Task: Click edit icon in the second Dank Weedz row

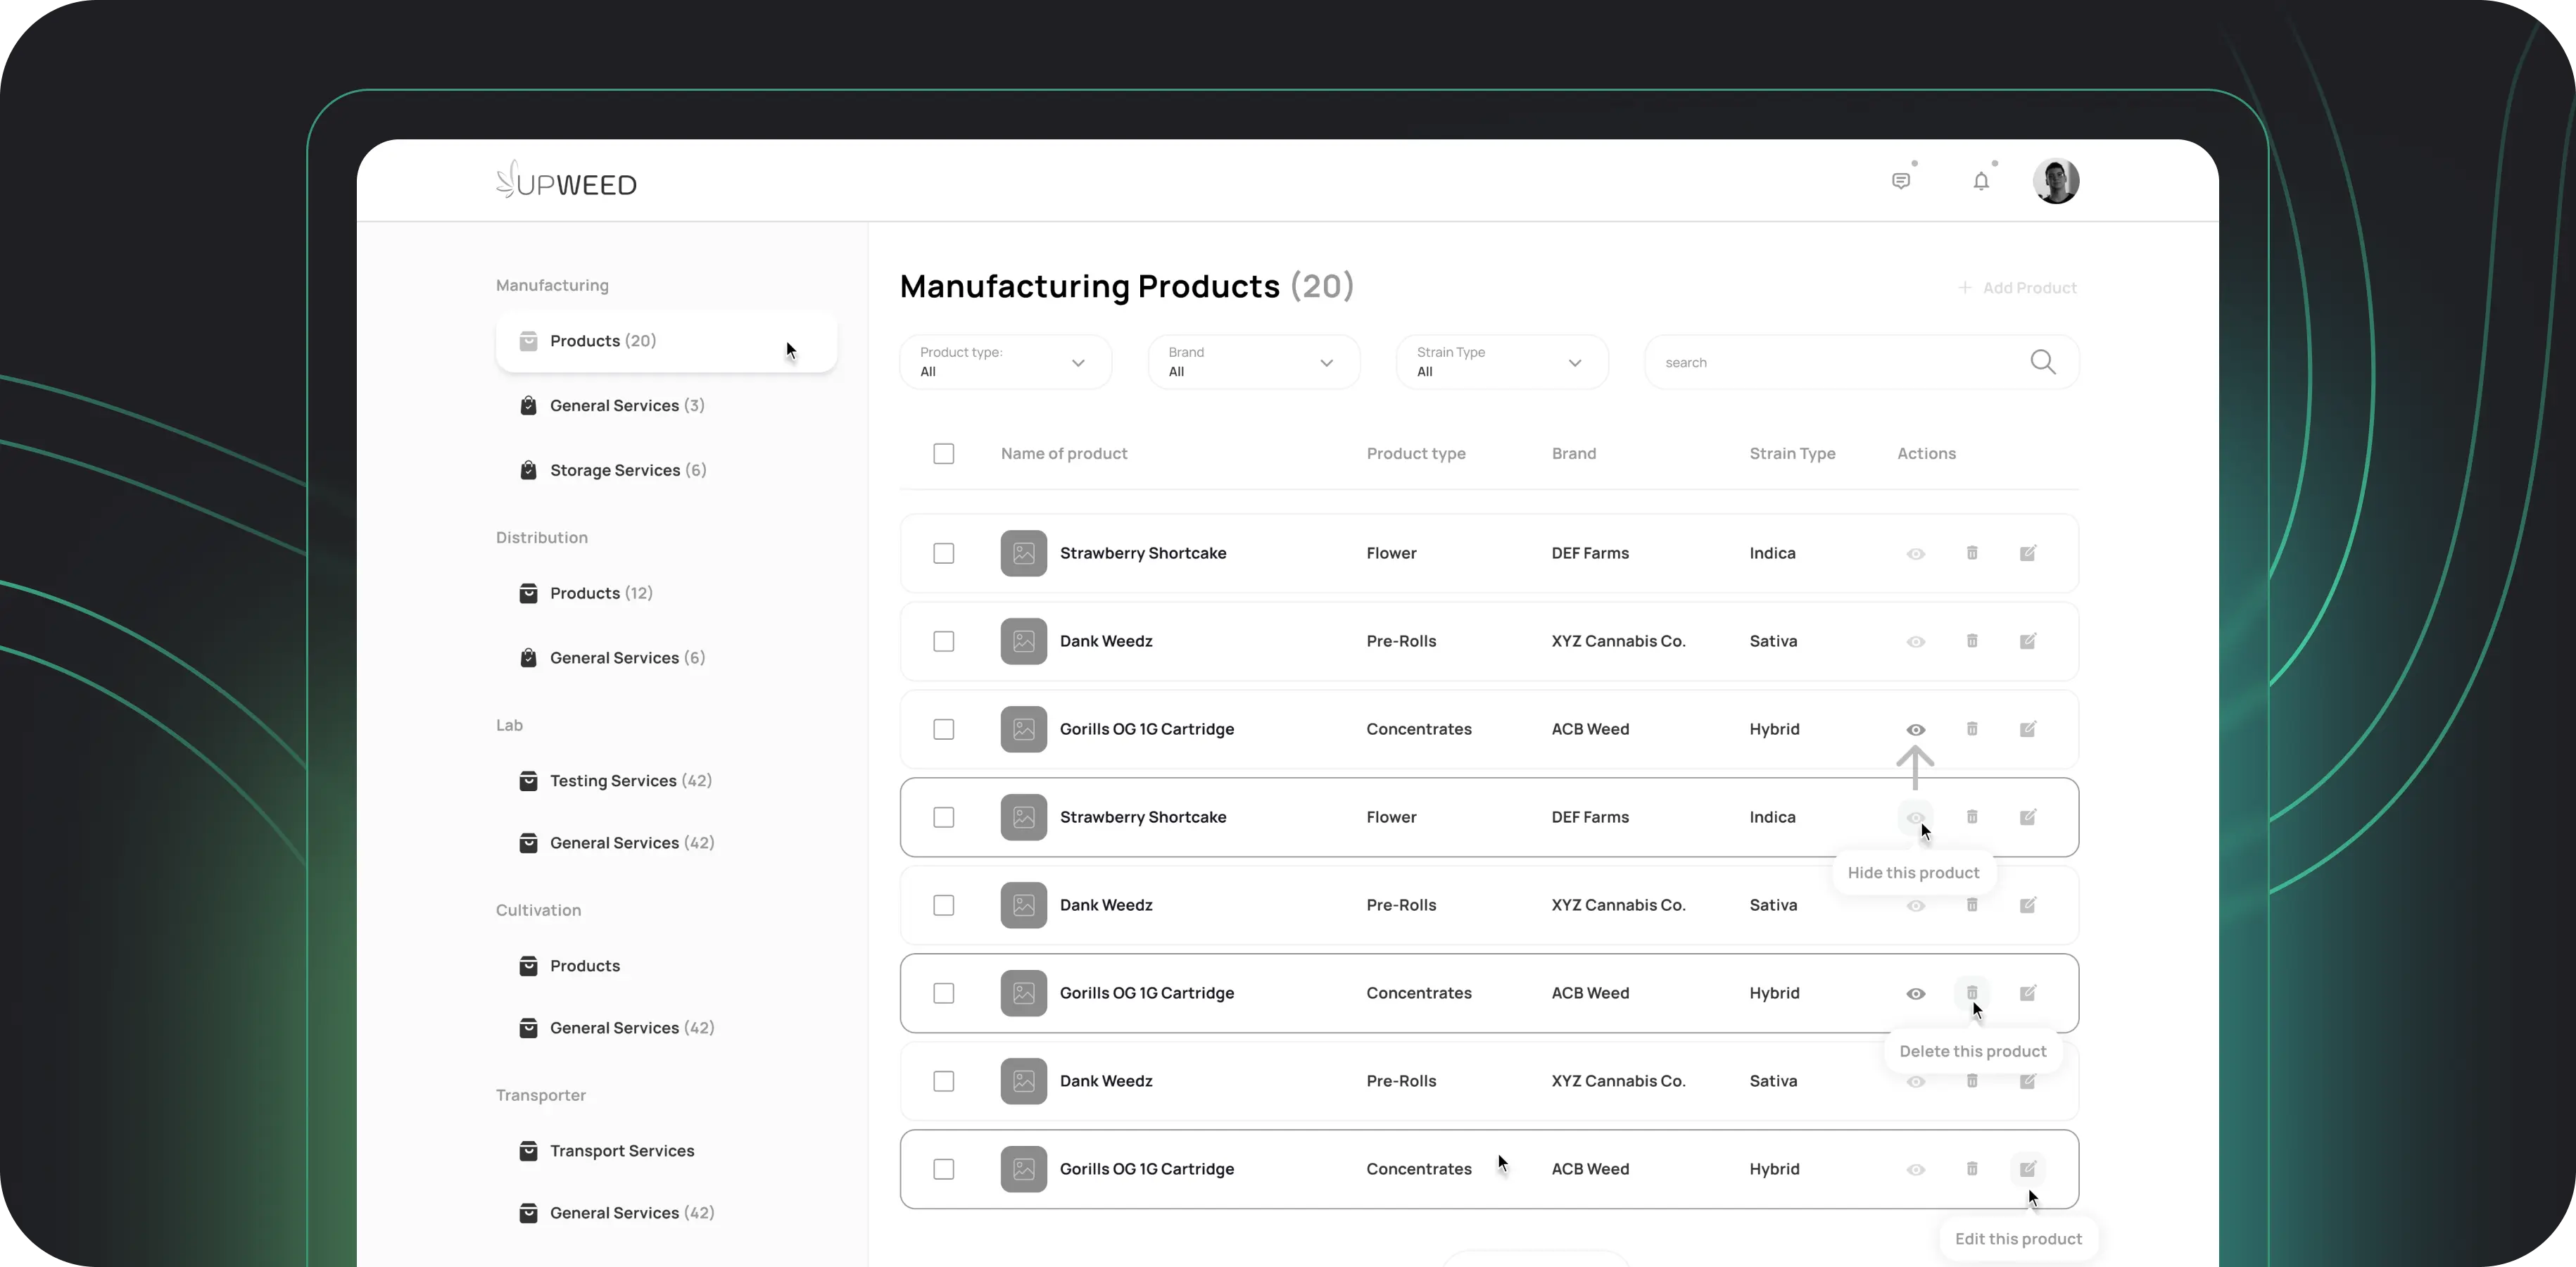Action: [2028, 905]
